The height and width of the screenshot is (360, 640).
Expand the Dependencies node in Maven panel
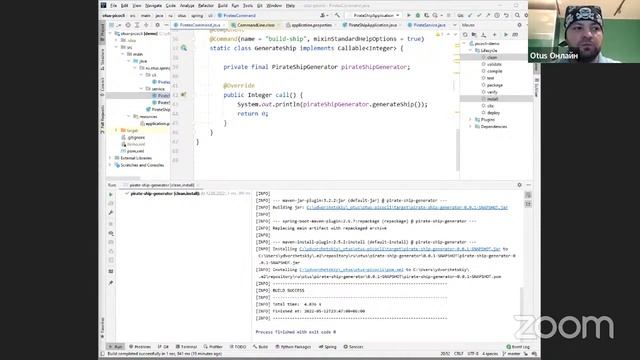tap(470, 127)
